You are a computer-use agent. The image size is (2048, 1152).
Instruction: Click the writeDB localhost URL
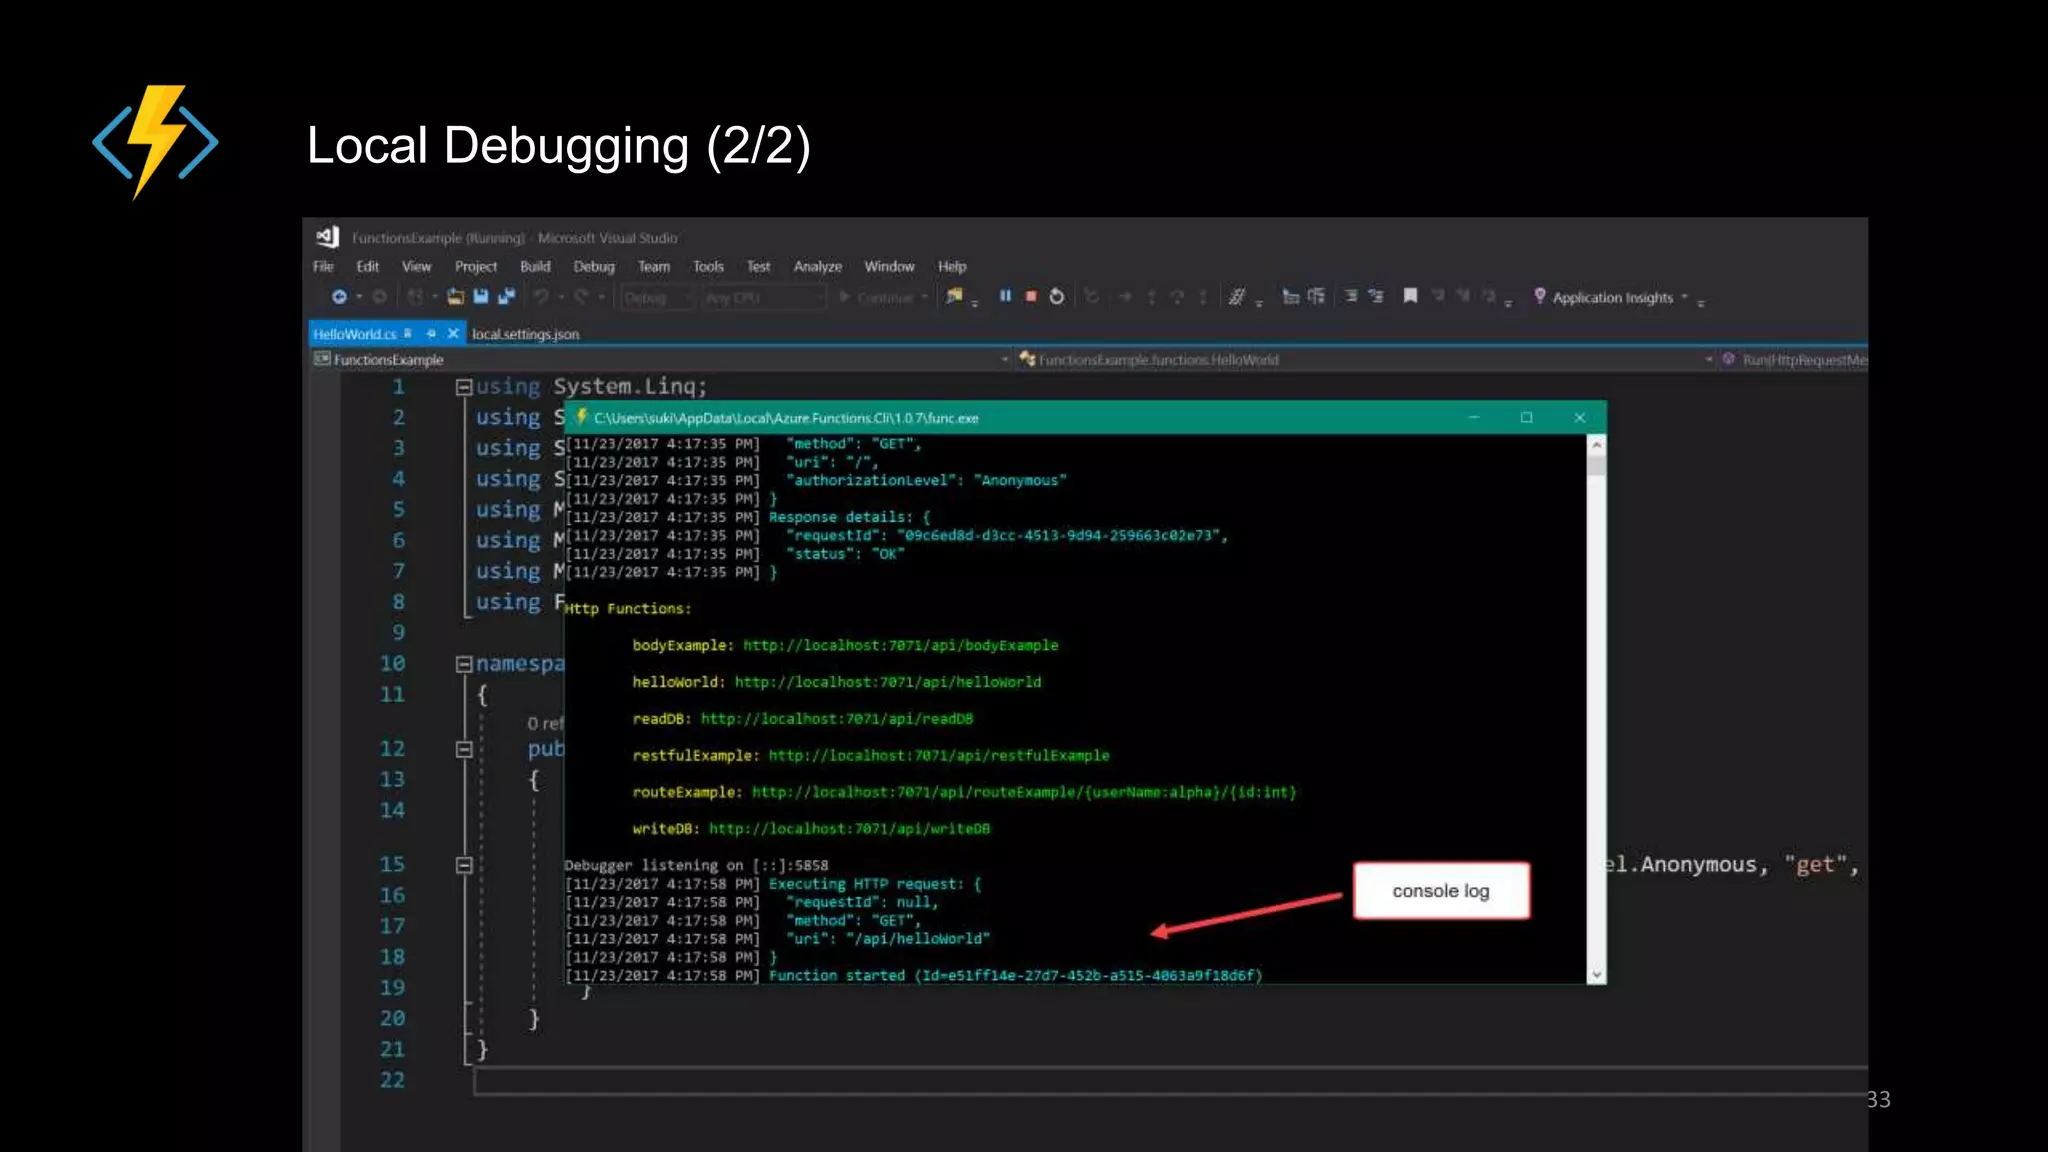tap(849, 829)
